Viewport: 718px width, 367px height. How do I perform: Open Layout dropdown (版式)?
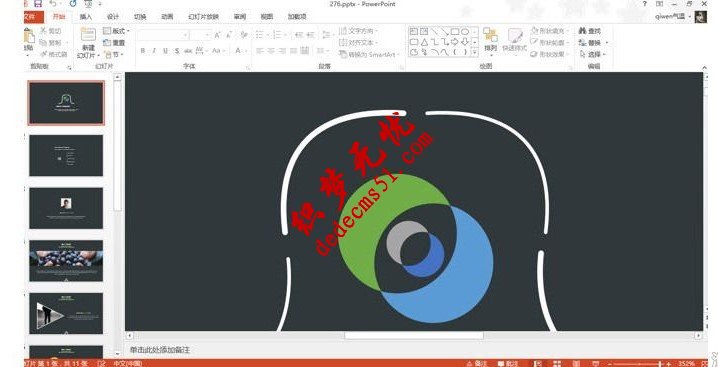click(x=116, y=31)
